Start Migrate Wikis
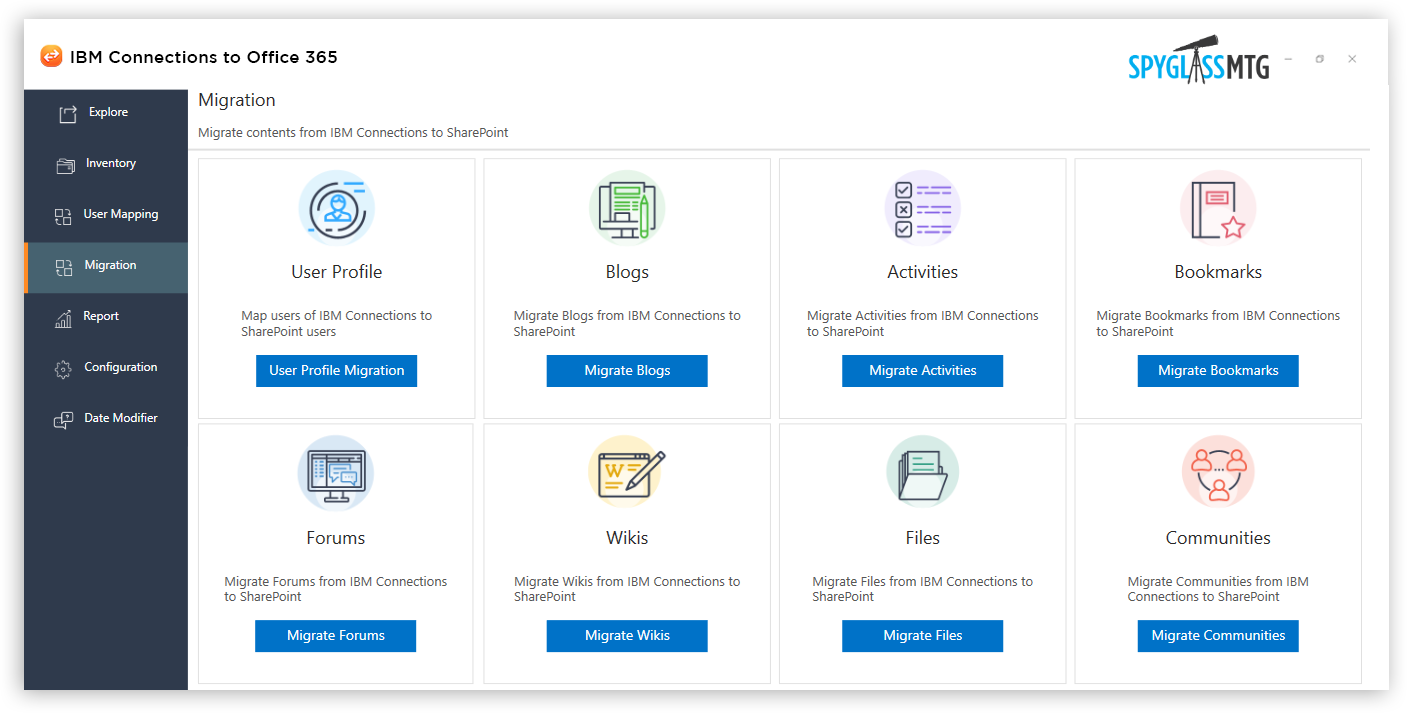The height and width of the screenshot is (713, 1407). pyautogui.click(x=627, y=635)
